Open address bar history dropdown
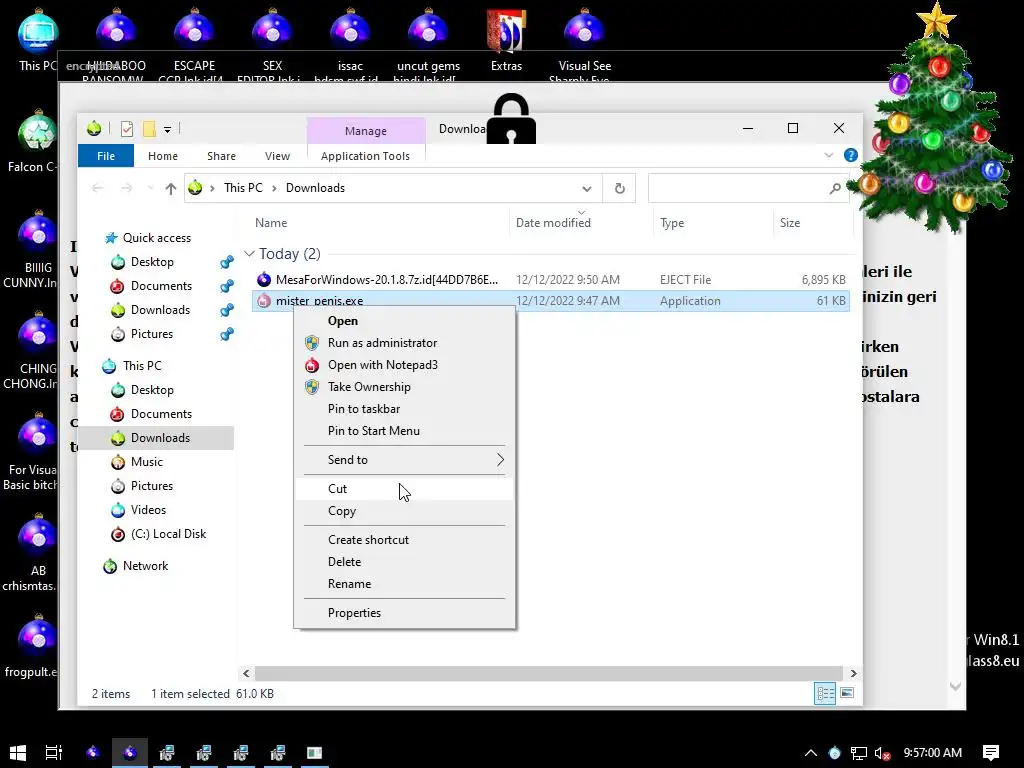Screen dimensions: 1024x768 586,189
